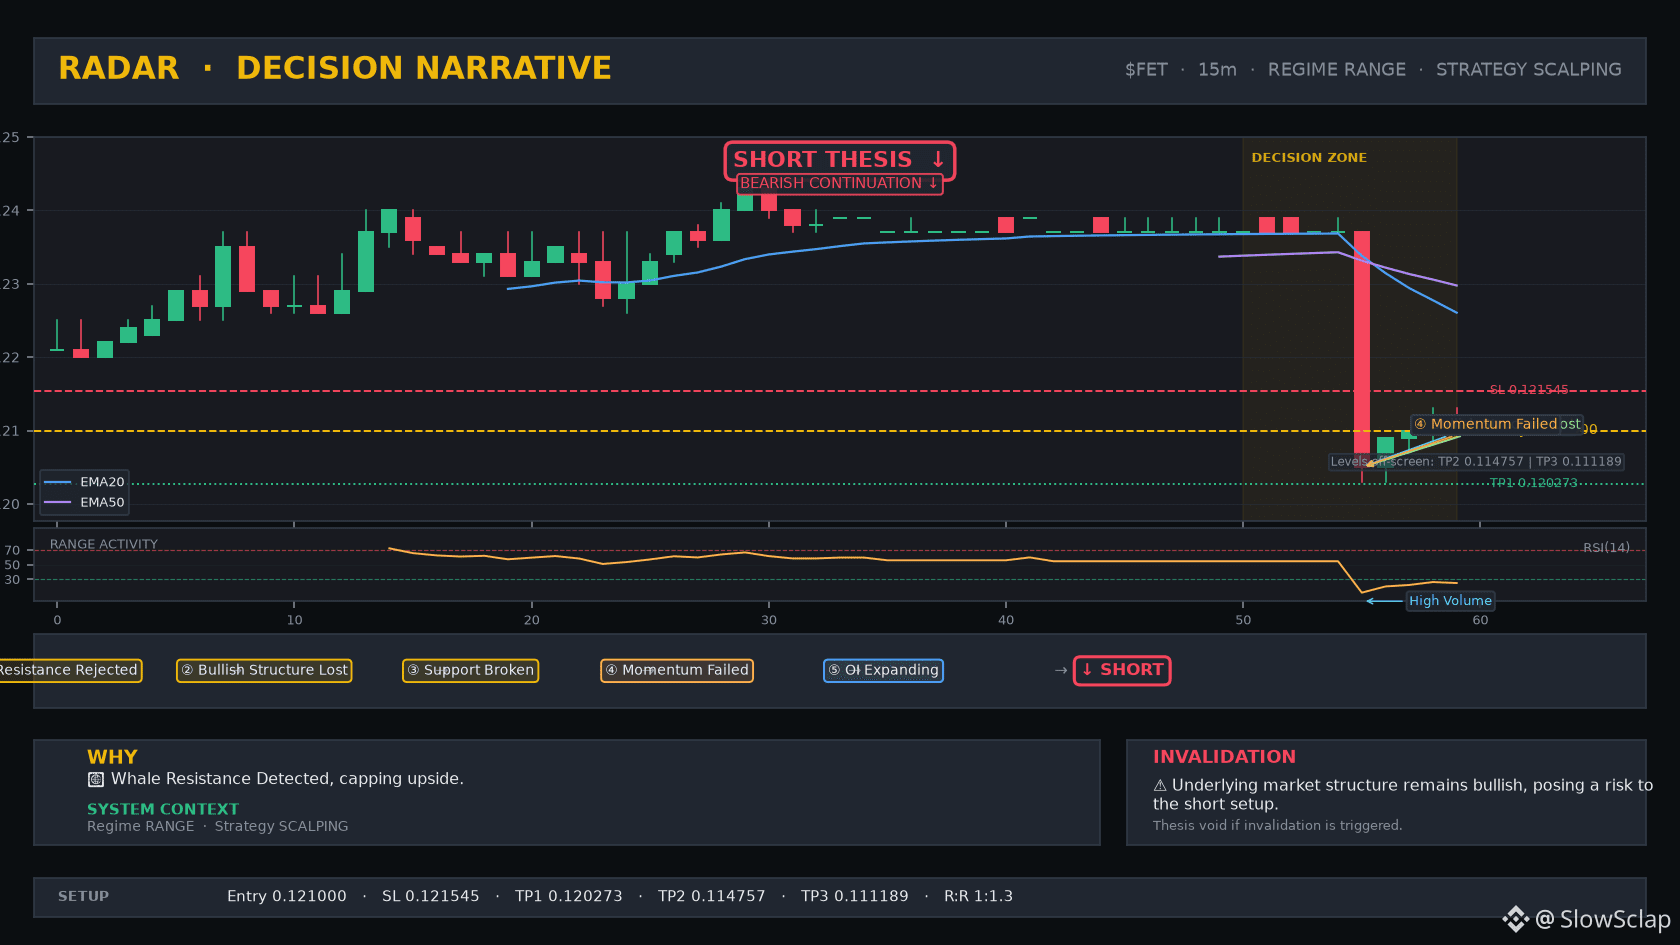Select TP2 0.114757 in the setup bar

pos(712,897)
